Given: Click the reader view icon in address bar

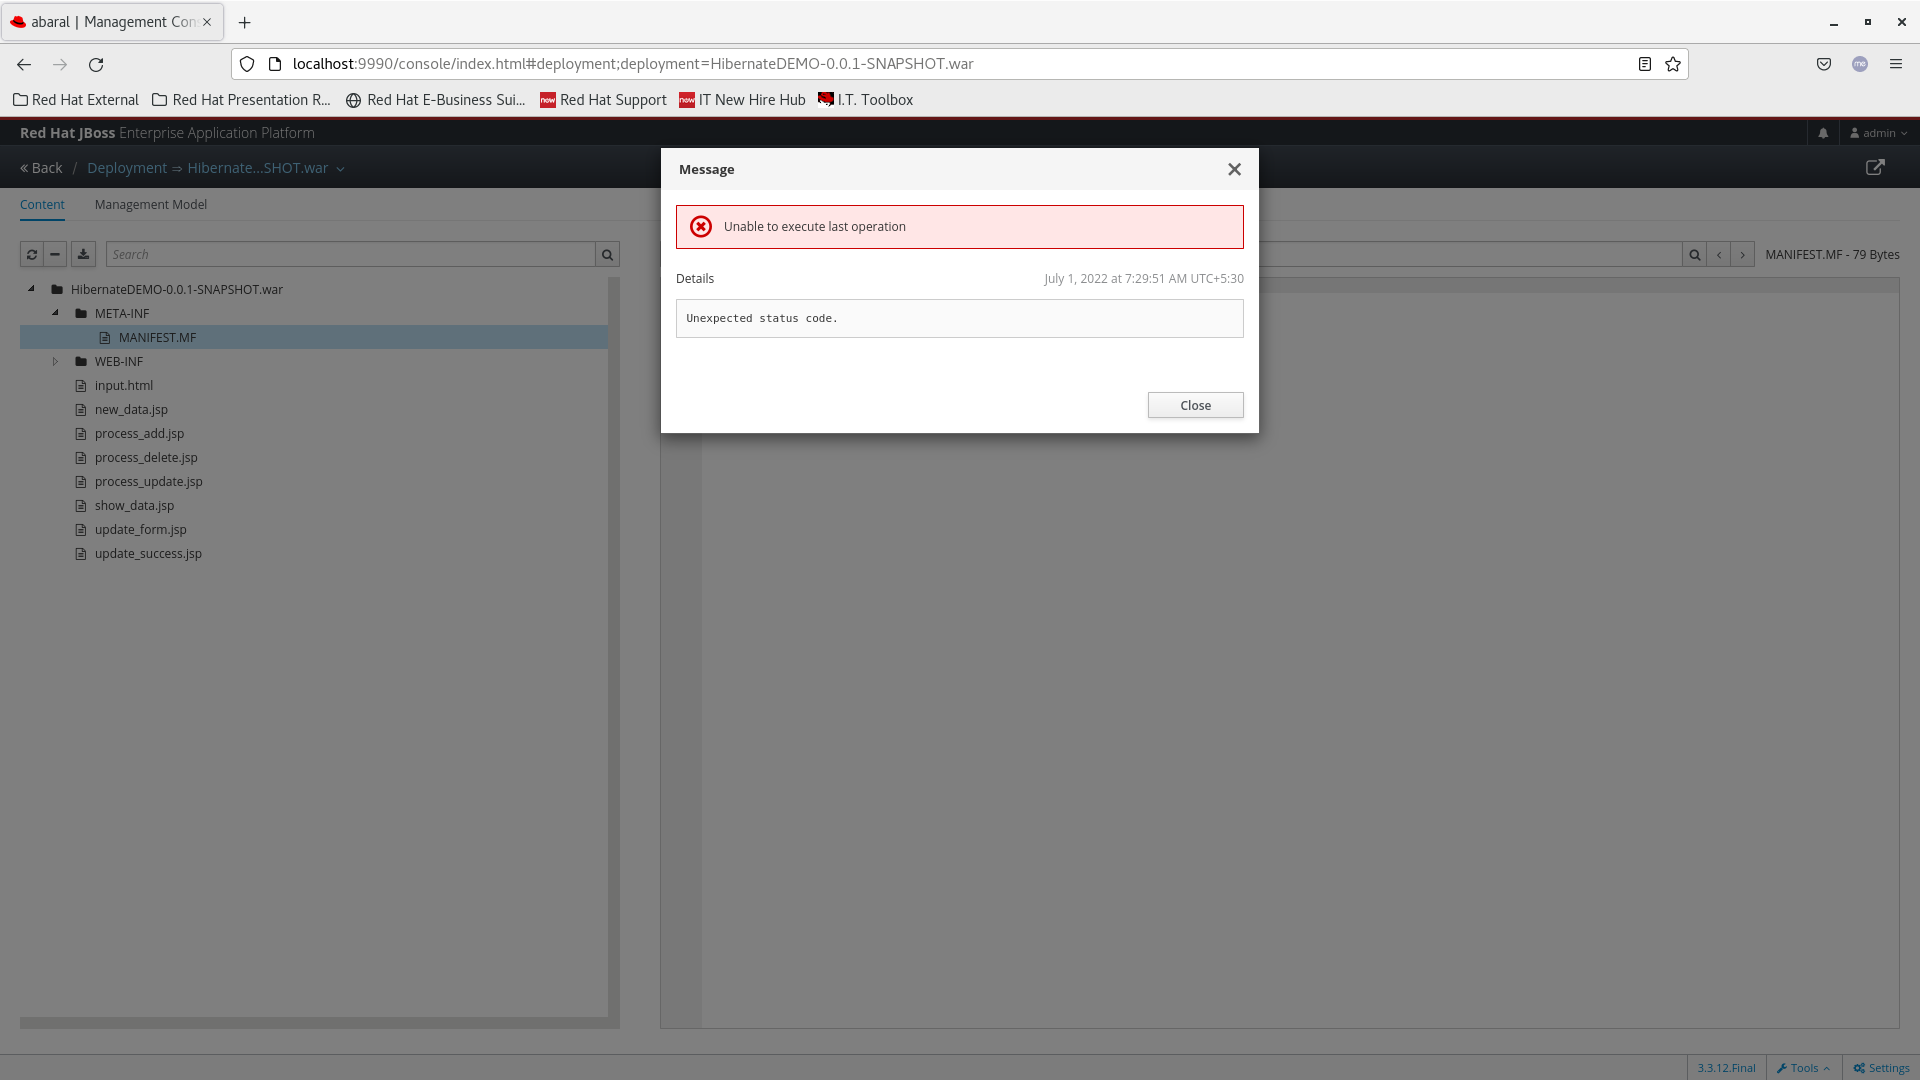Looking at the screenshot, I should [1643, 63].
